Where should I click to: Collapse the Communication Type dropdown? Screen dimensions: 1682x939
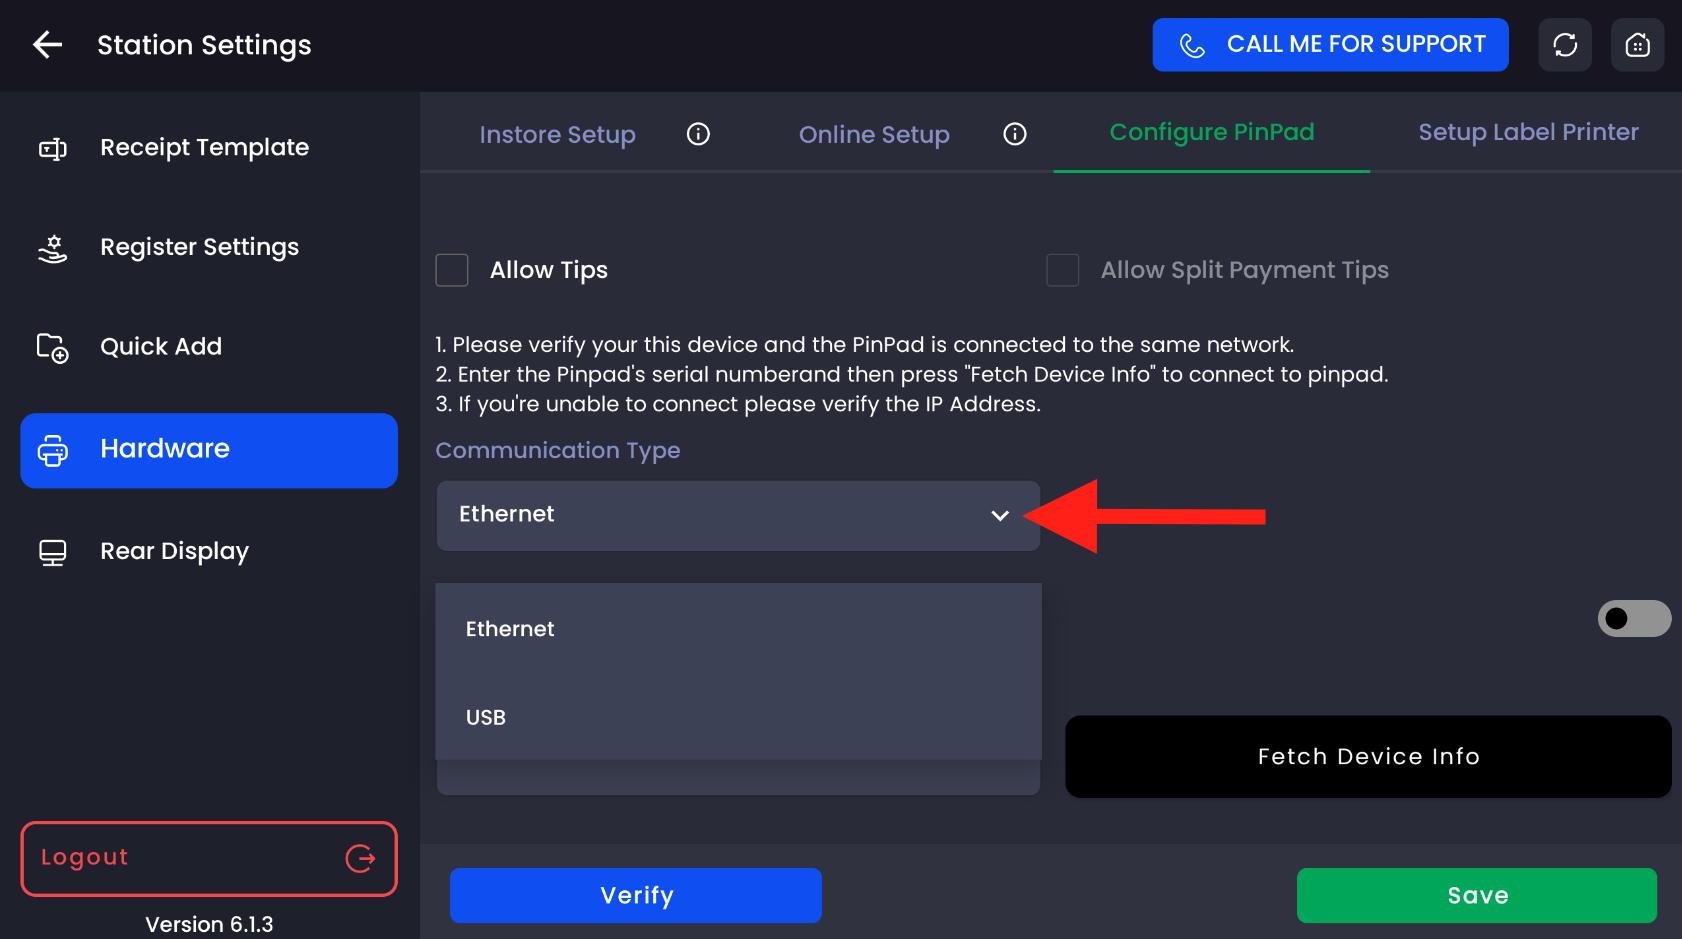pyautogui.click(x=999, y=516)
